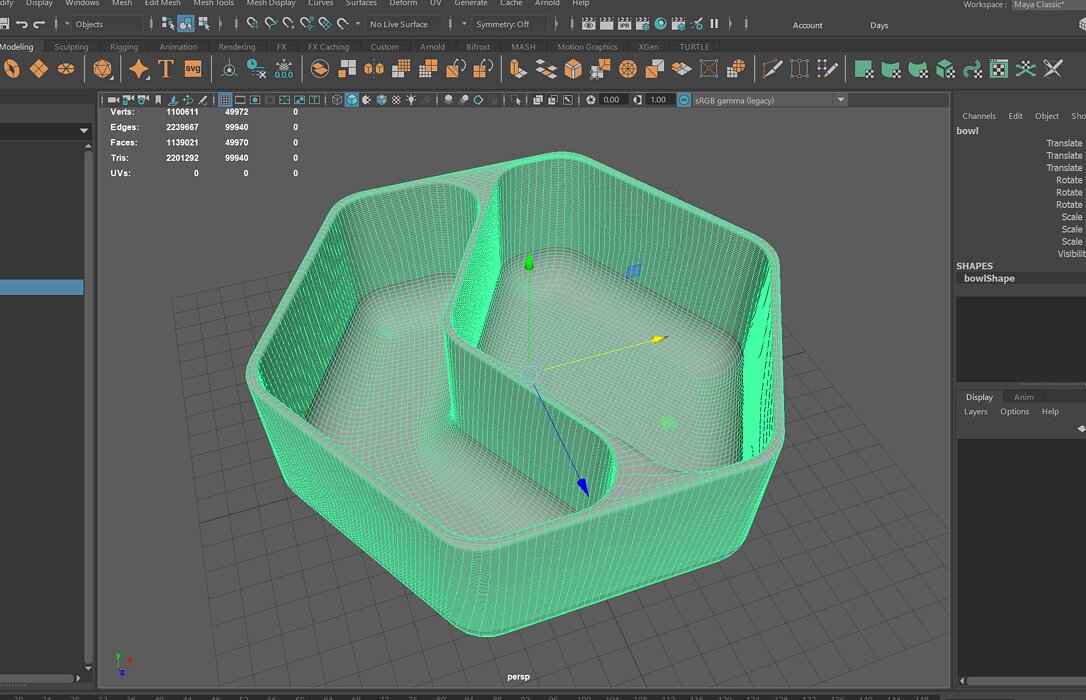Open the Mesh Tools menu

pyautogui.click(x=213, y=3)
